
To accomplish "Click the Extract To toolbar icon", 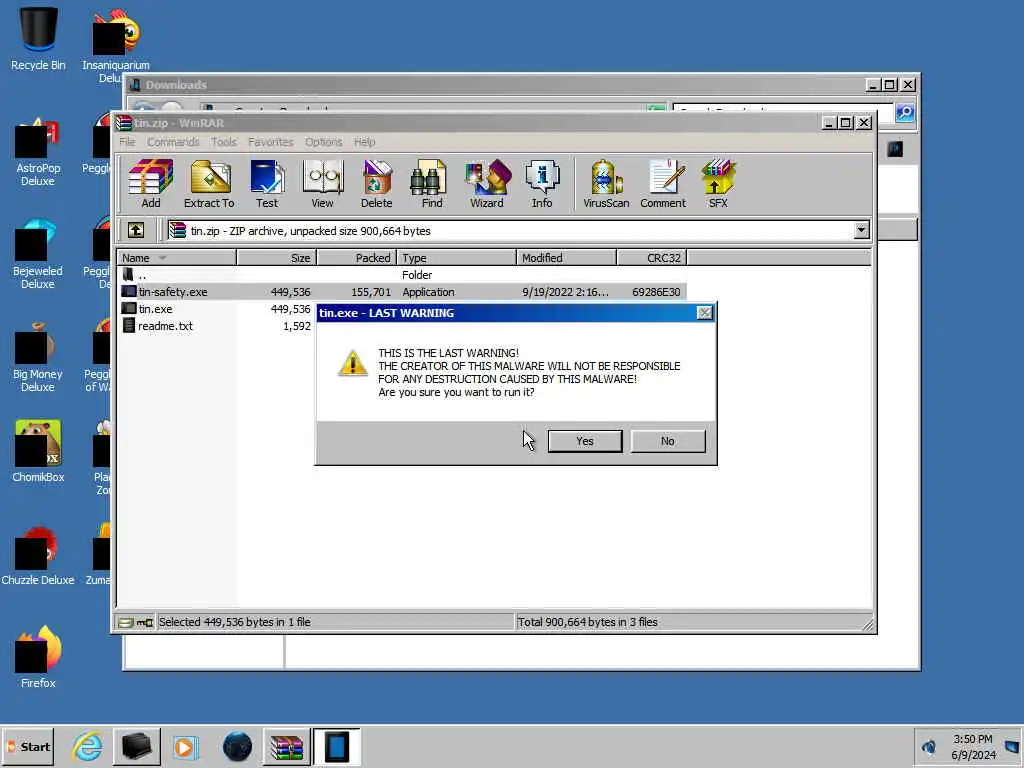I will pyautogui.click(x=209, y=184).
